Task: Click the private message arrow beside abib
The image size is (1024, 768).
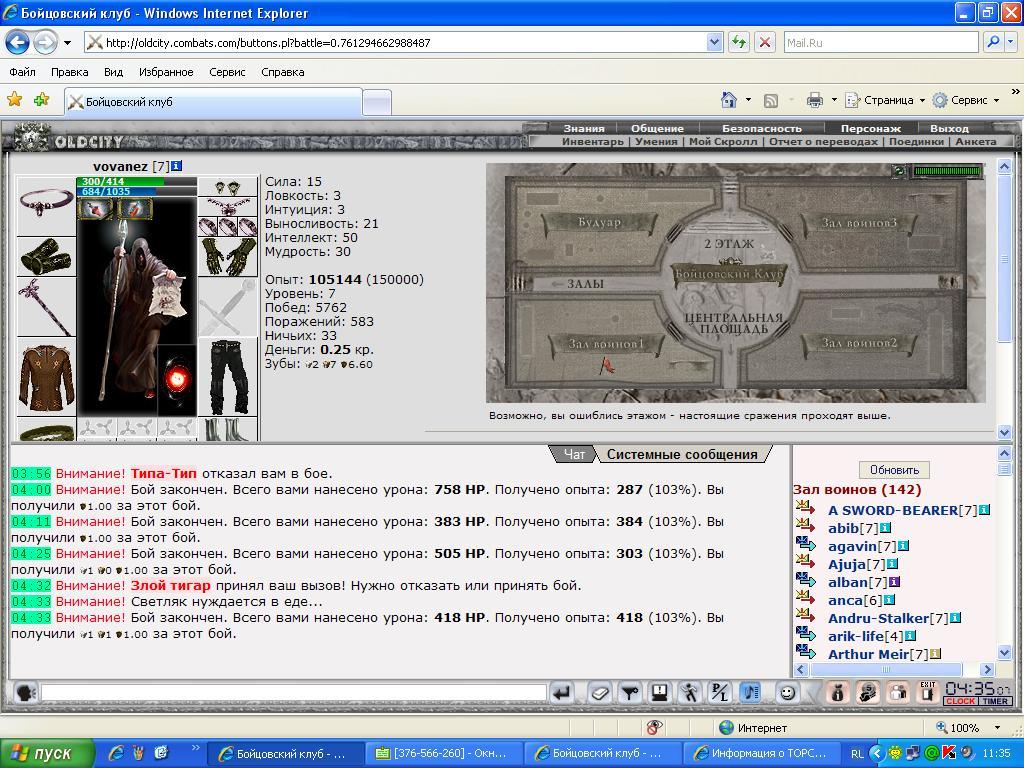Action: coord(806,525)
